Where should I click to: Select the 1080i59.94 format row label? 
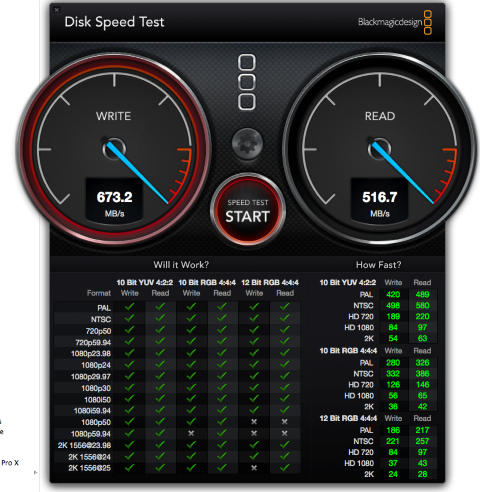point(92,411)
